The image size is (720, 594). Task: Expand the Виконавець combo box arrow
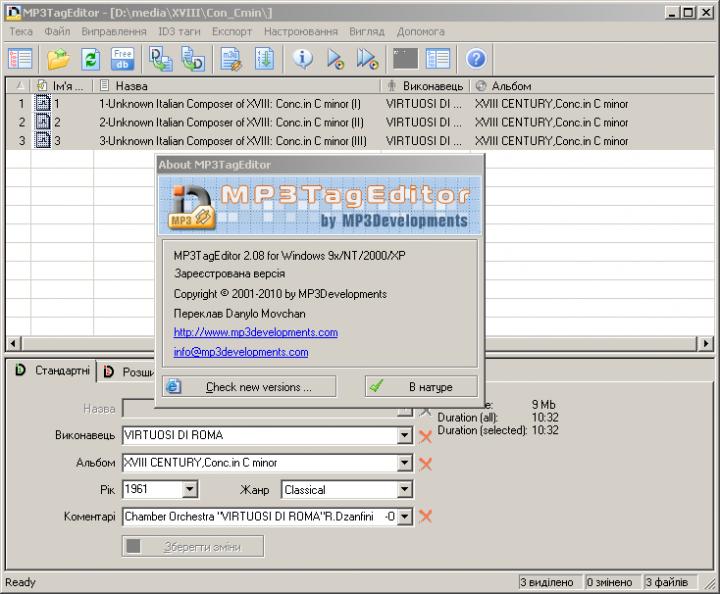point(404,436)
